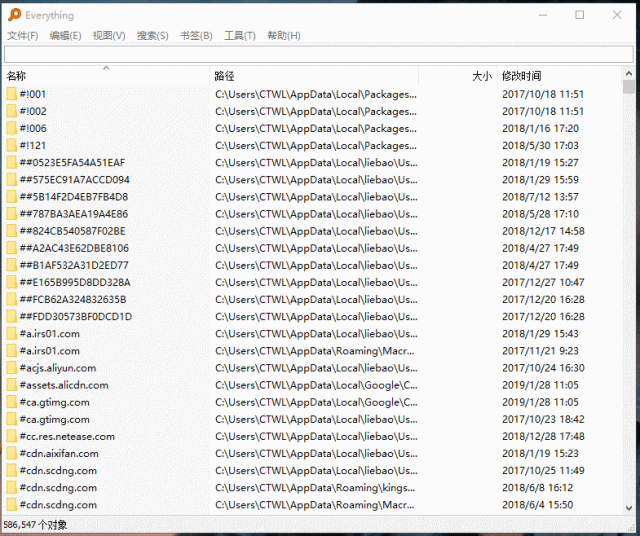Viewport: 640px width, 536px height.
Task: Select the #!002 folder name
Action: pyautogui.click(x=33, y=111)
